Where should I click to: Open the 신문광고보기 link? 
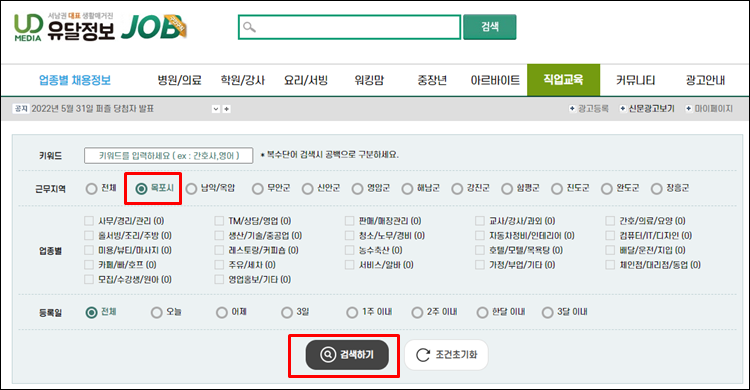[647, 109]
